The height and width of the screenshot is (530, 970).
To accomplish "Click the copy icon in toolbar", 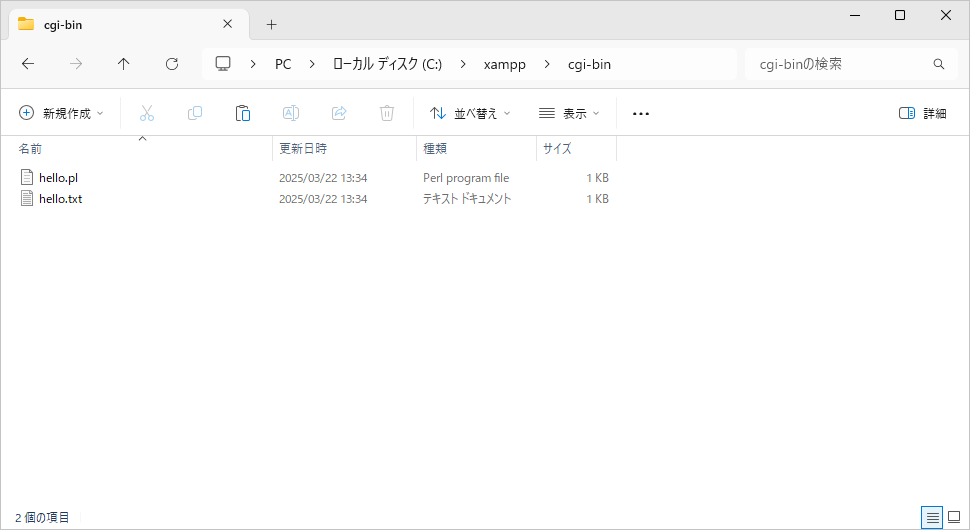I will click(195, 113).
